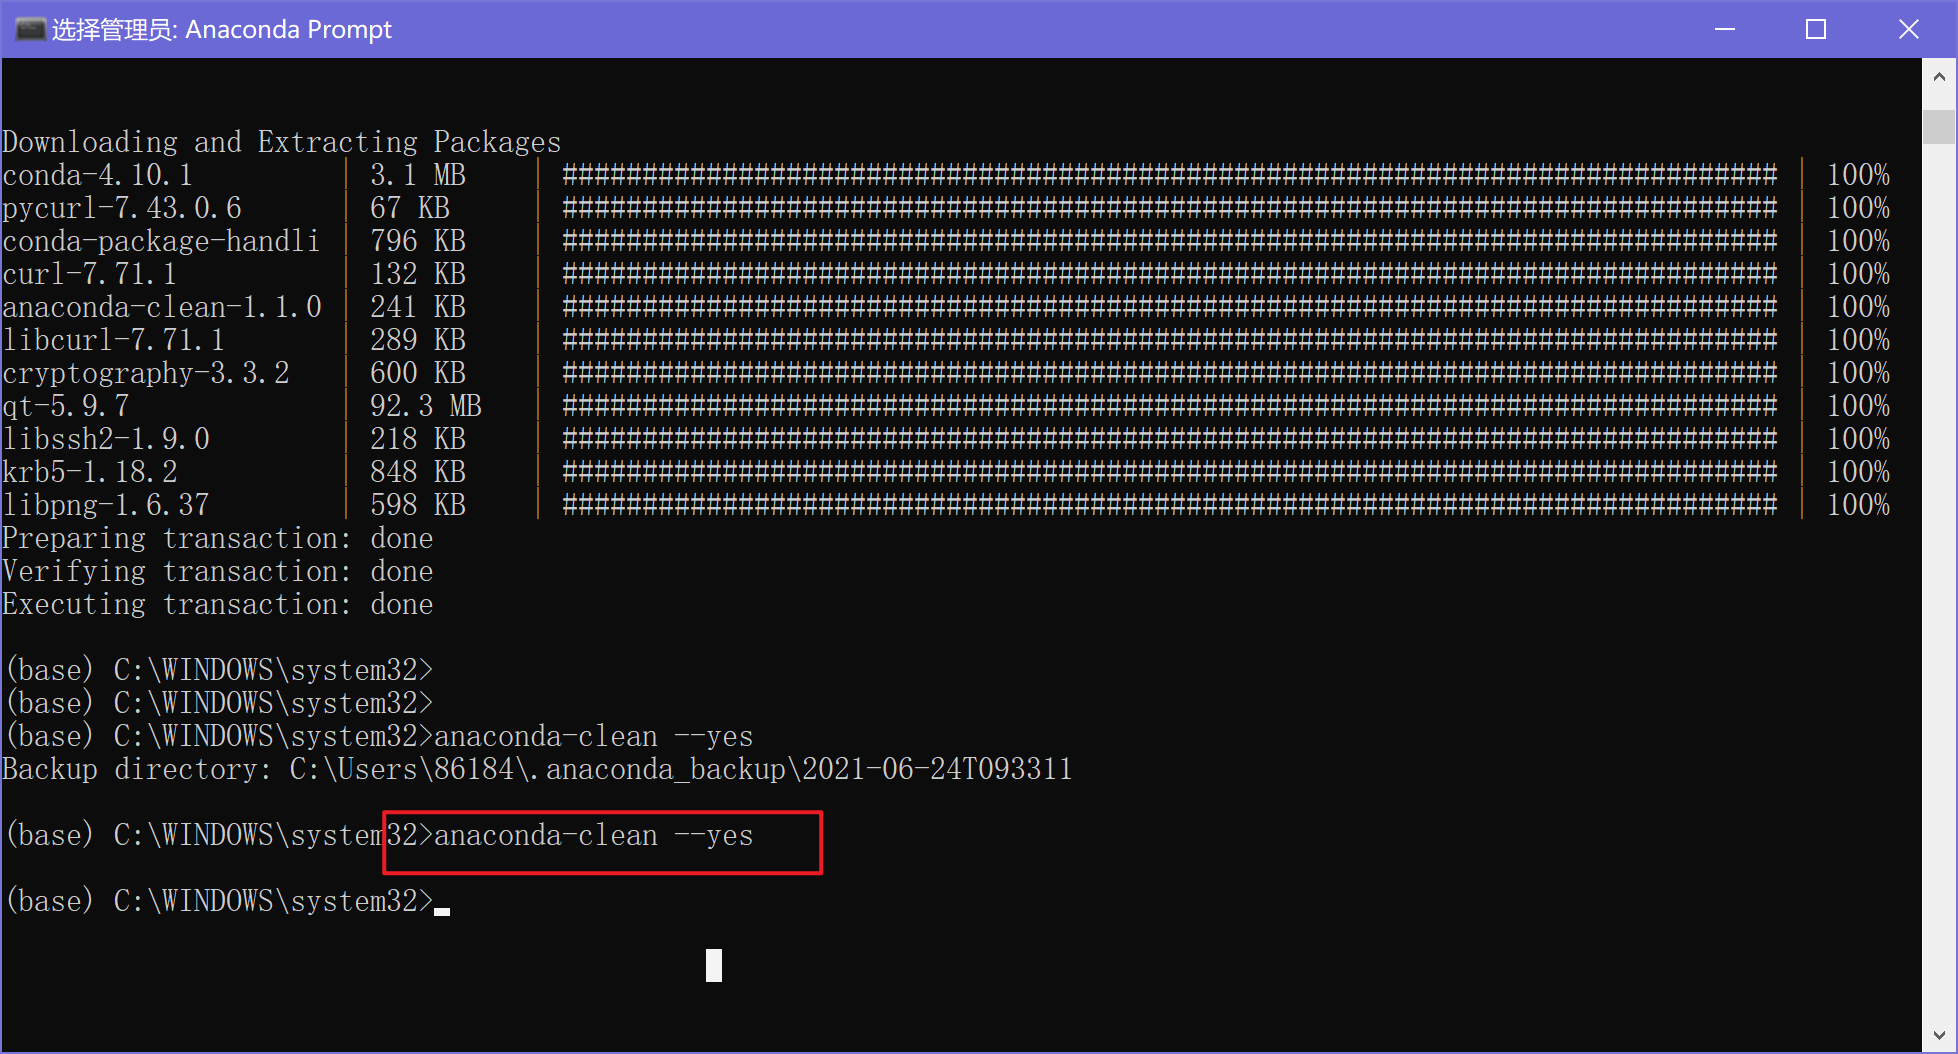Click the 'Executing transaction: done' line

click(x=218, y=604)
